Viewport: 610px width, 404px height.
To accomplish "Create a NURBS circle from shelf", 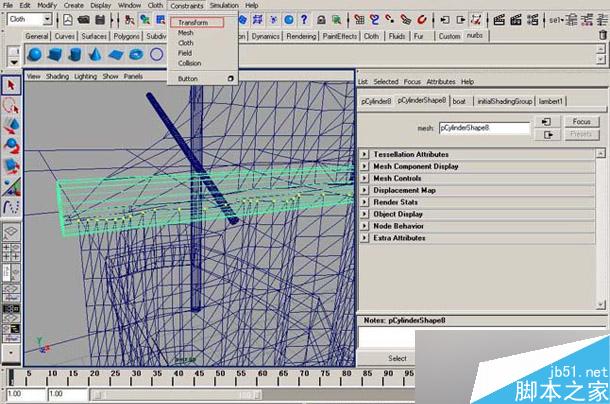I will 156,54.
